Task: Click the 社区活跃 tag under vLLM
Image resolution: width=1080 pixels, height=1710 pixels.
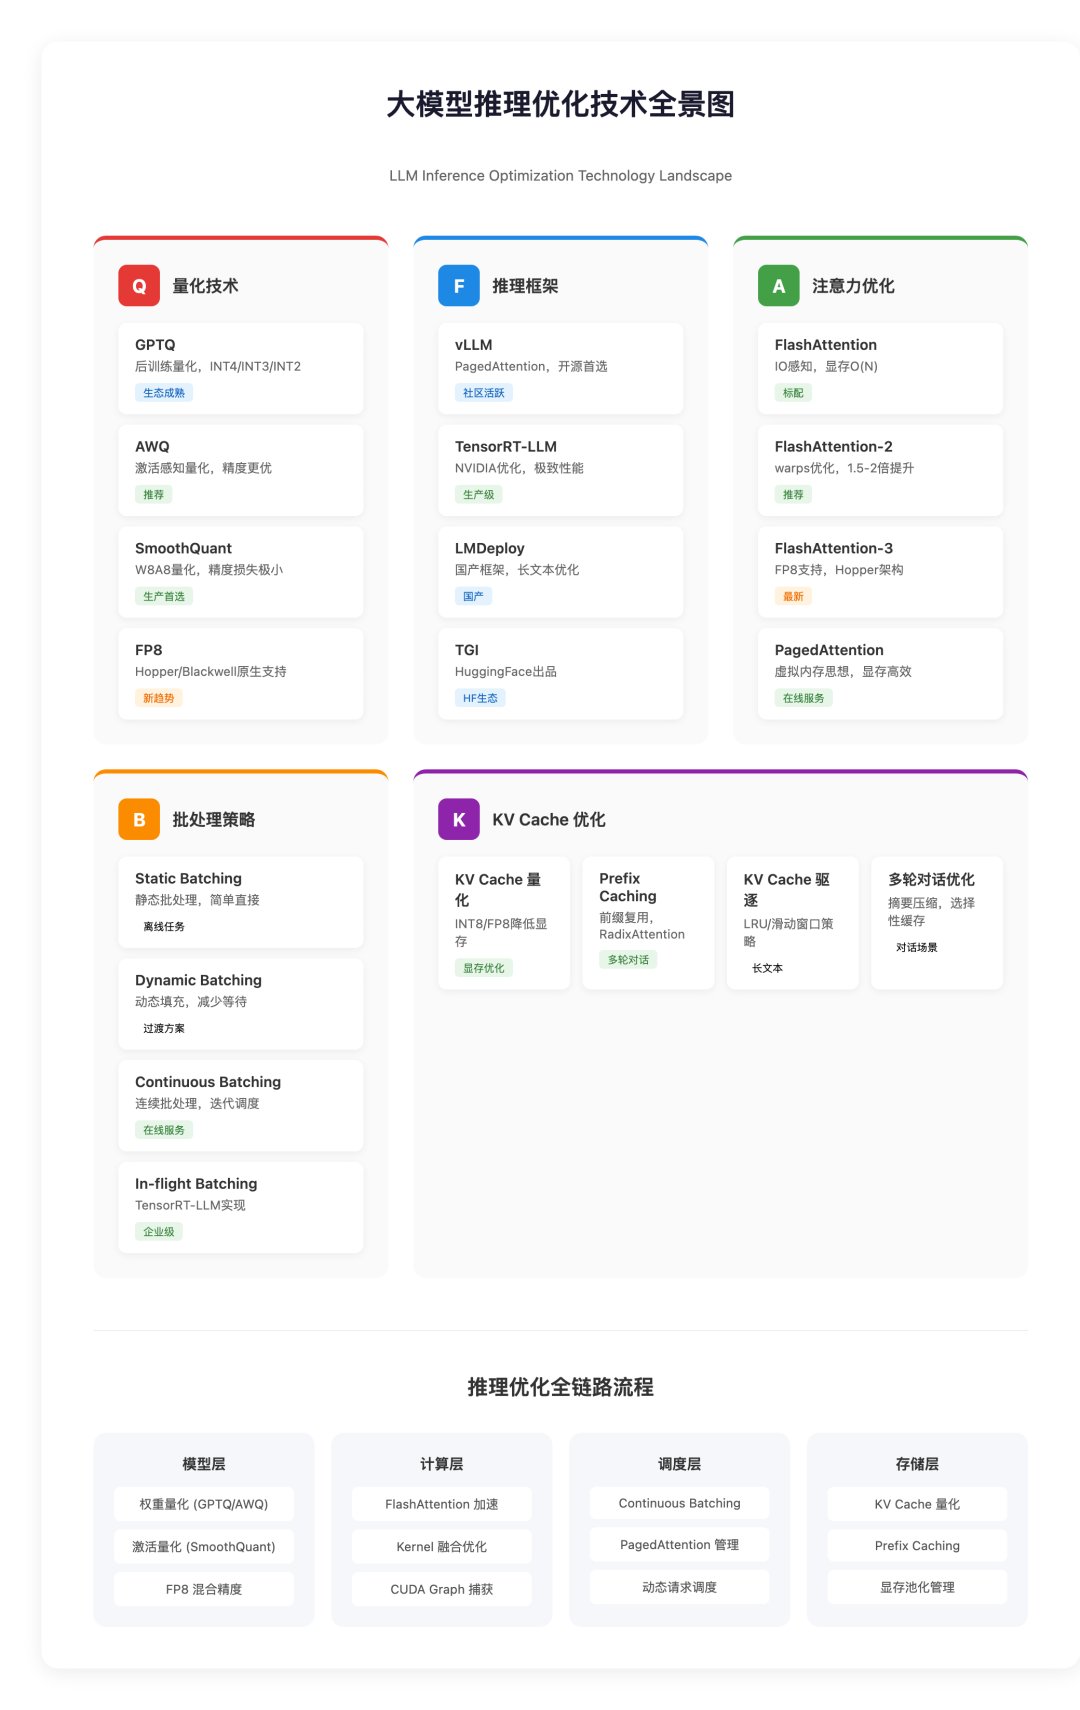Action: point(484,393)
